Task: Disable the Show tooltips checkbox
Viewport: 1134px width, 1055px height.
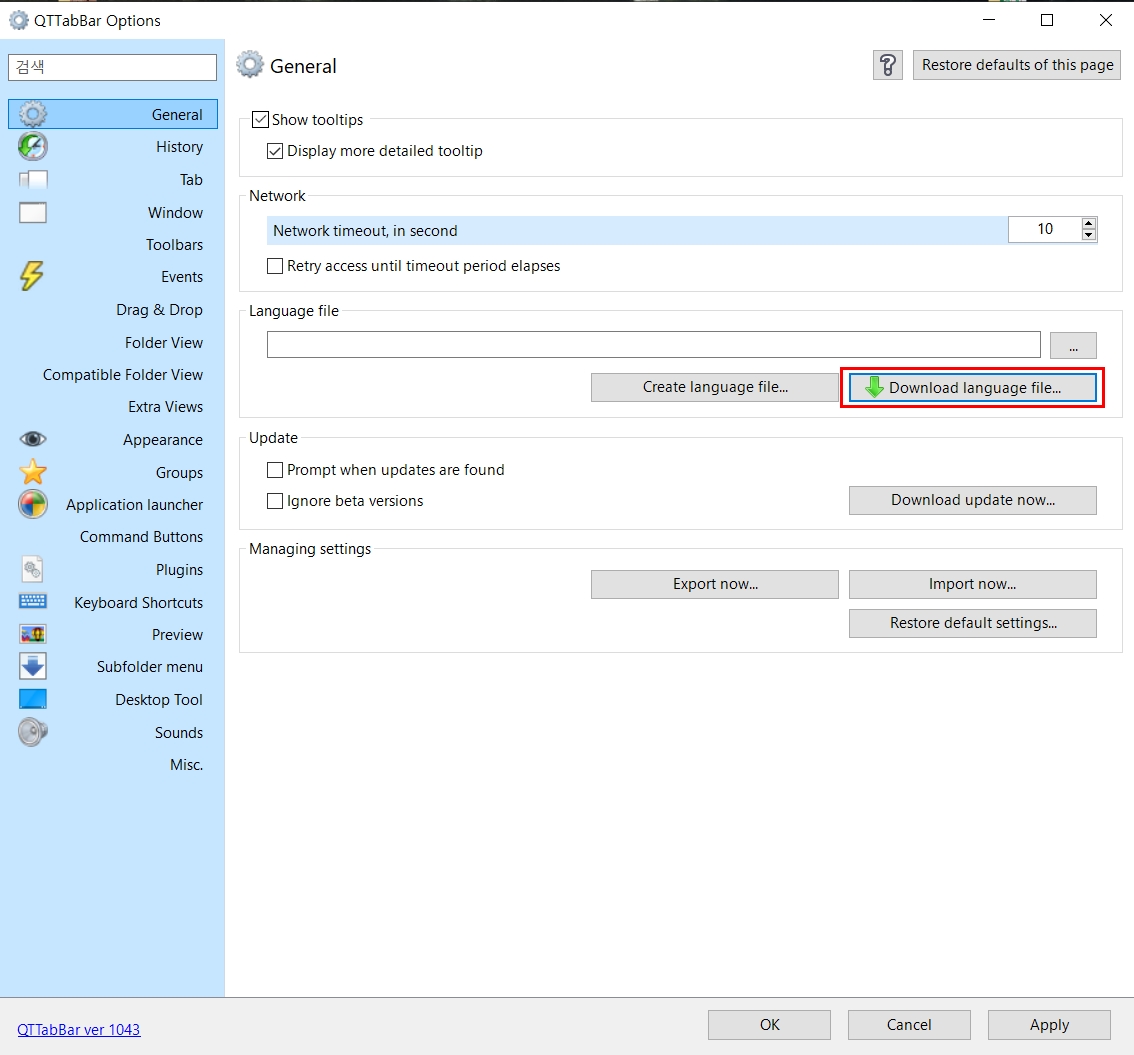Action: tap(260, 119)
